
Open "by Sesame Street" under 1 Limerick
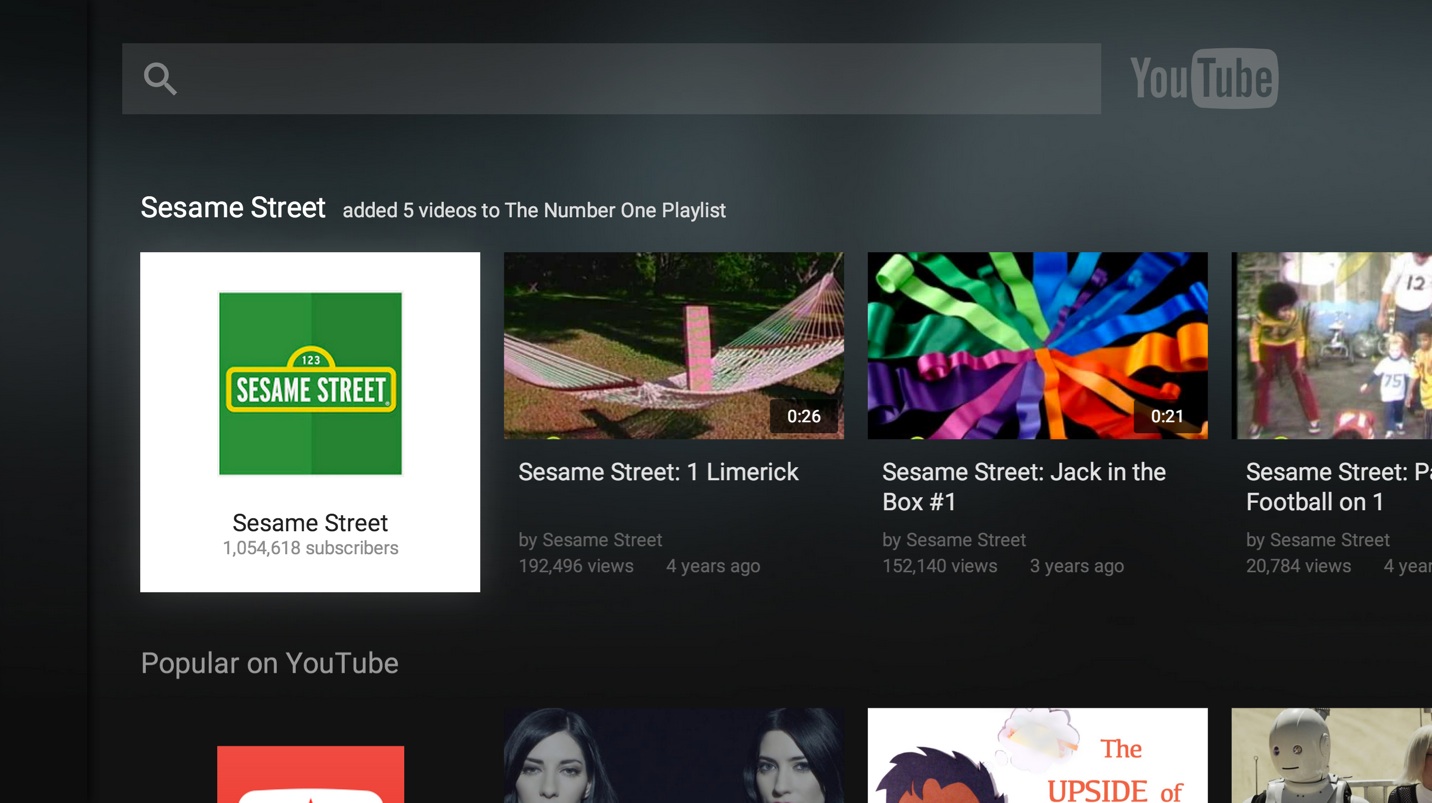[x=590, y=539]
